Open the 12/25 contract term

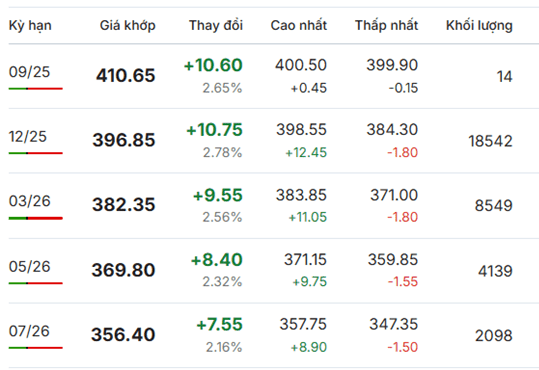pos(28,137)
